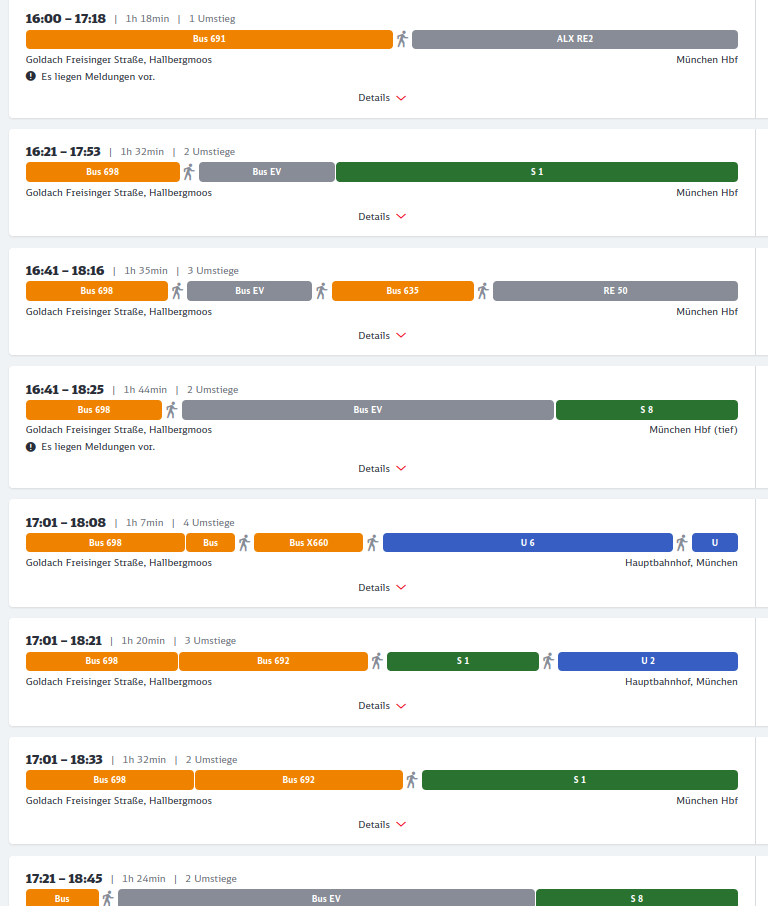The width and height of the screenshot is (768, 906).
Task: Click the walking icon before the U 6 segment
Action: 372,543
